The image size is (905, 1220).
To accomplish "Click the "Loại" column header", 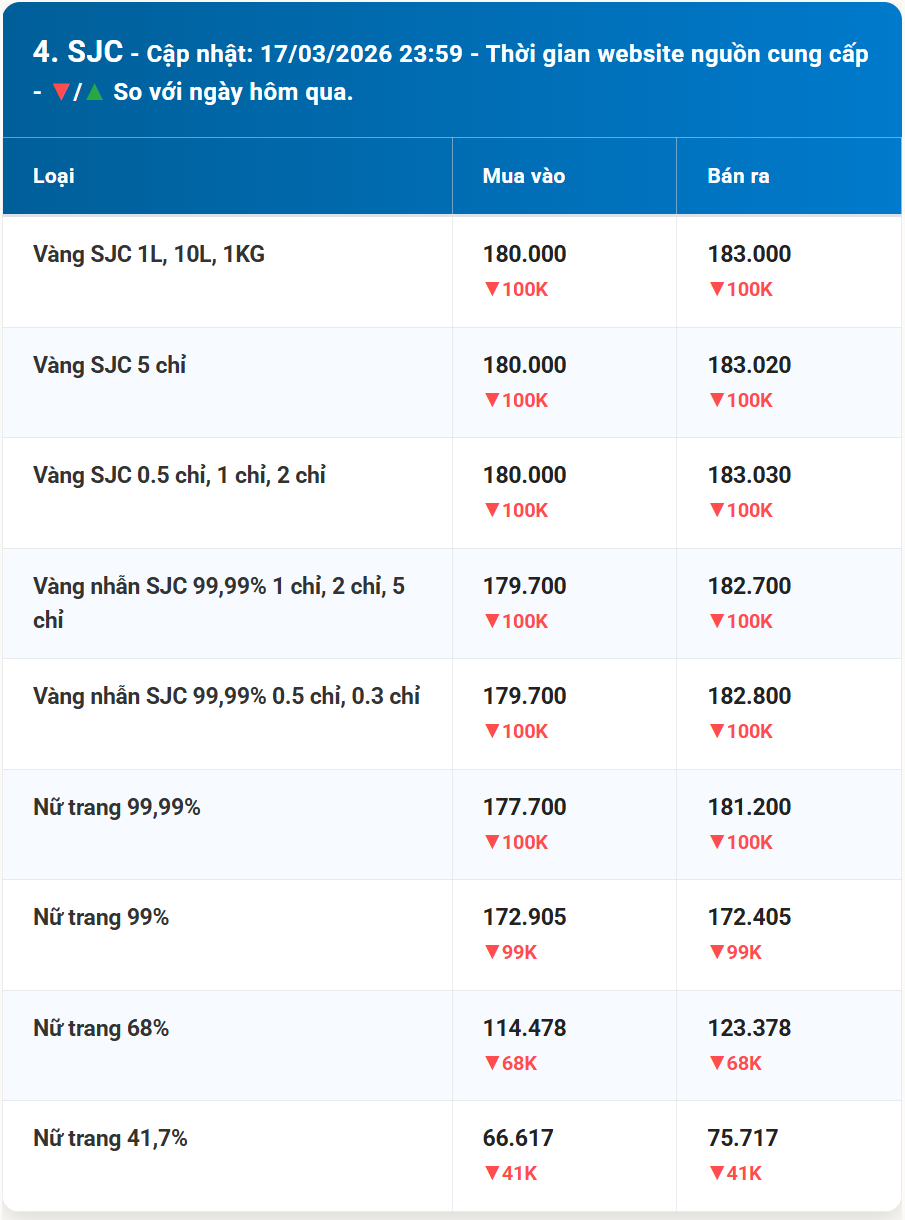I will [54, 176].
